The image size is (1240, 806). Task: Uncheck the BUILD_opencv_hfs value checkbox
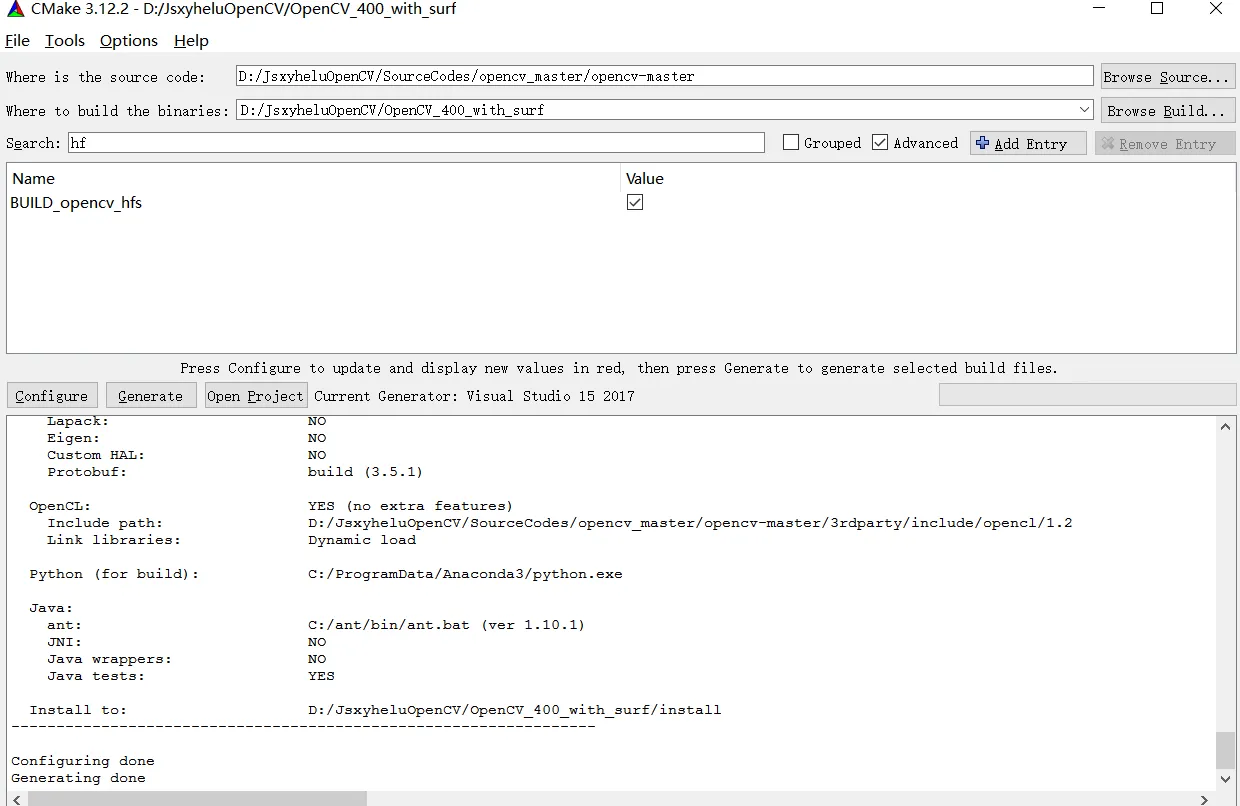635,202
